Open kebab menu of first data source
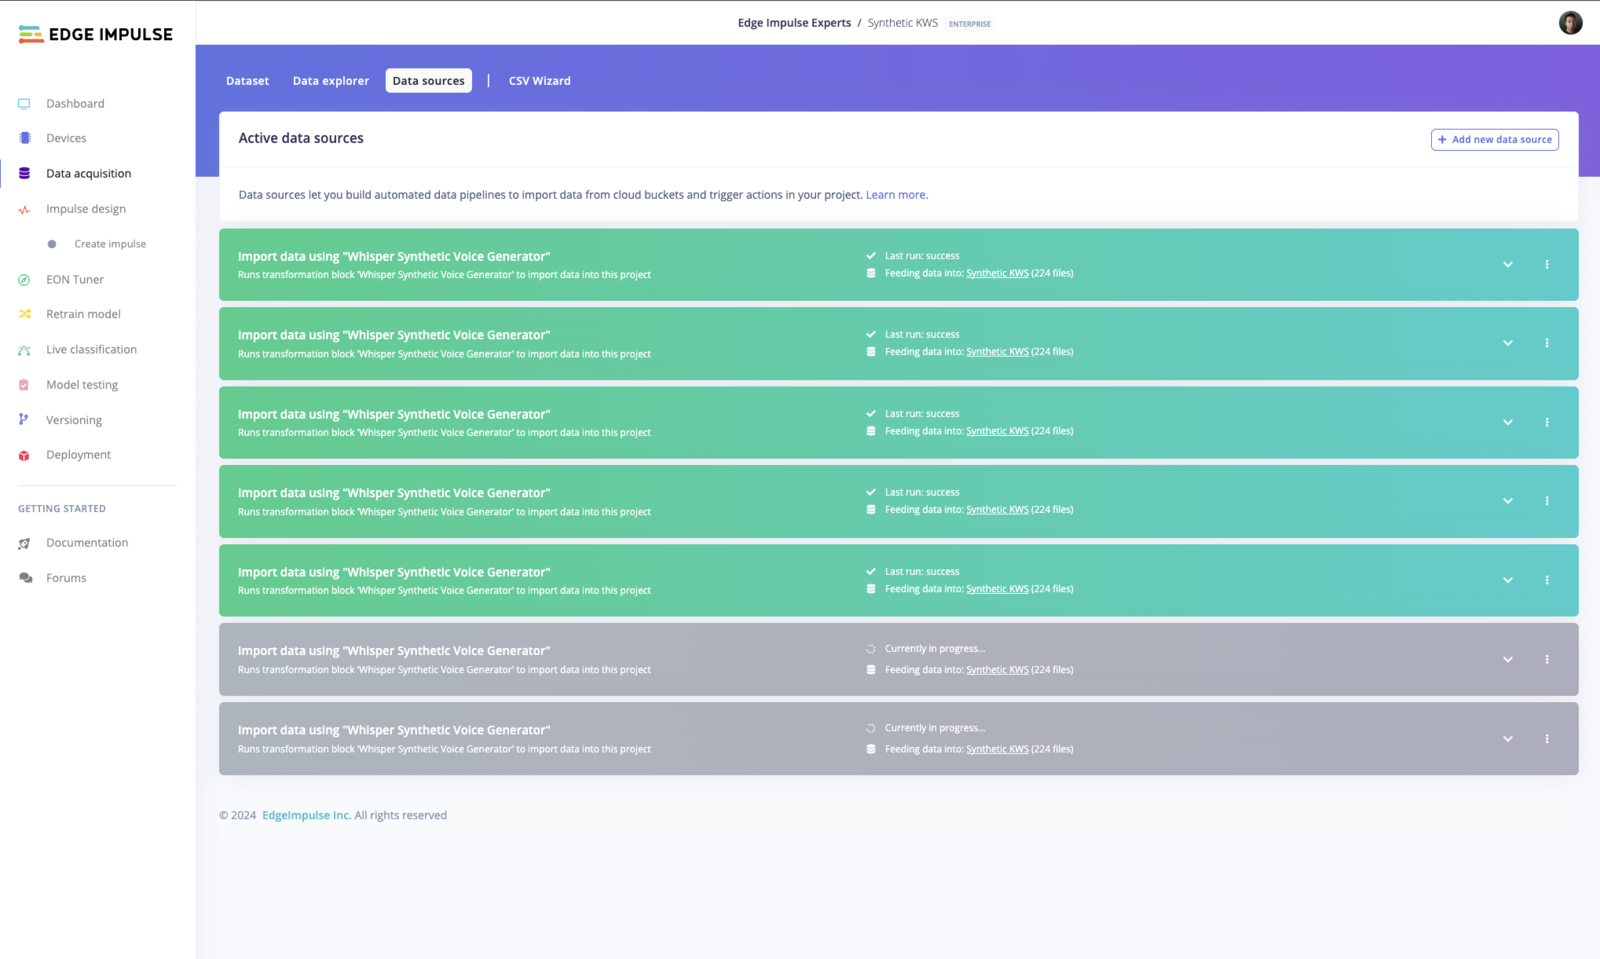The height and width of the screenshot is (959, 1600). tap(1547, 265)
